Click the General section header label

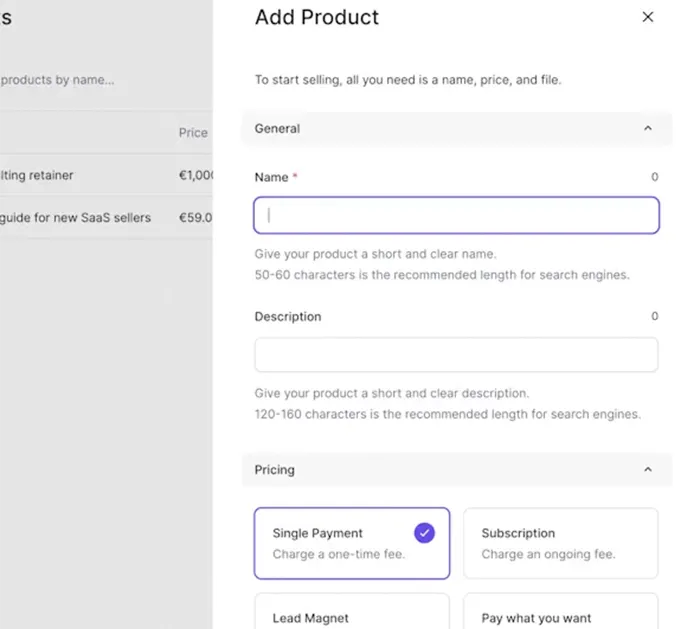click(277, 129)
